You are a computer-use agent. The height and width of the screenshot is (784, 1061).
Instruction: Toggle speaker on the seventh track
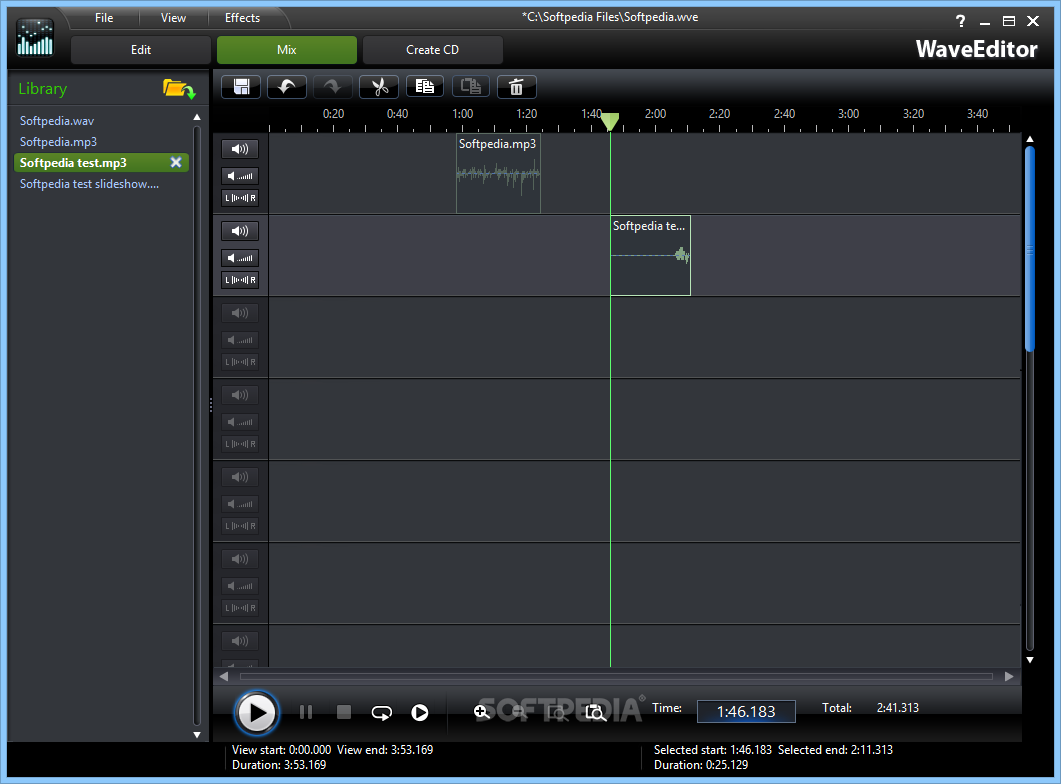tap(240, 641)
